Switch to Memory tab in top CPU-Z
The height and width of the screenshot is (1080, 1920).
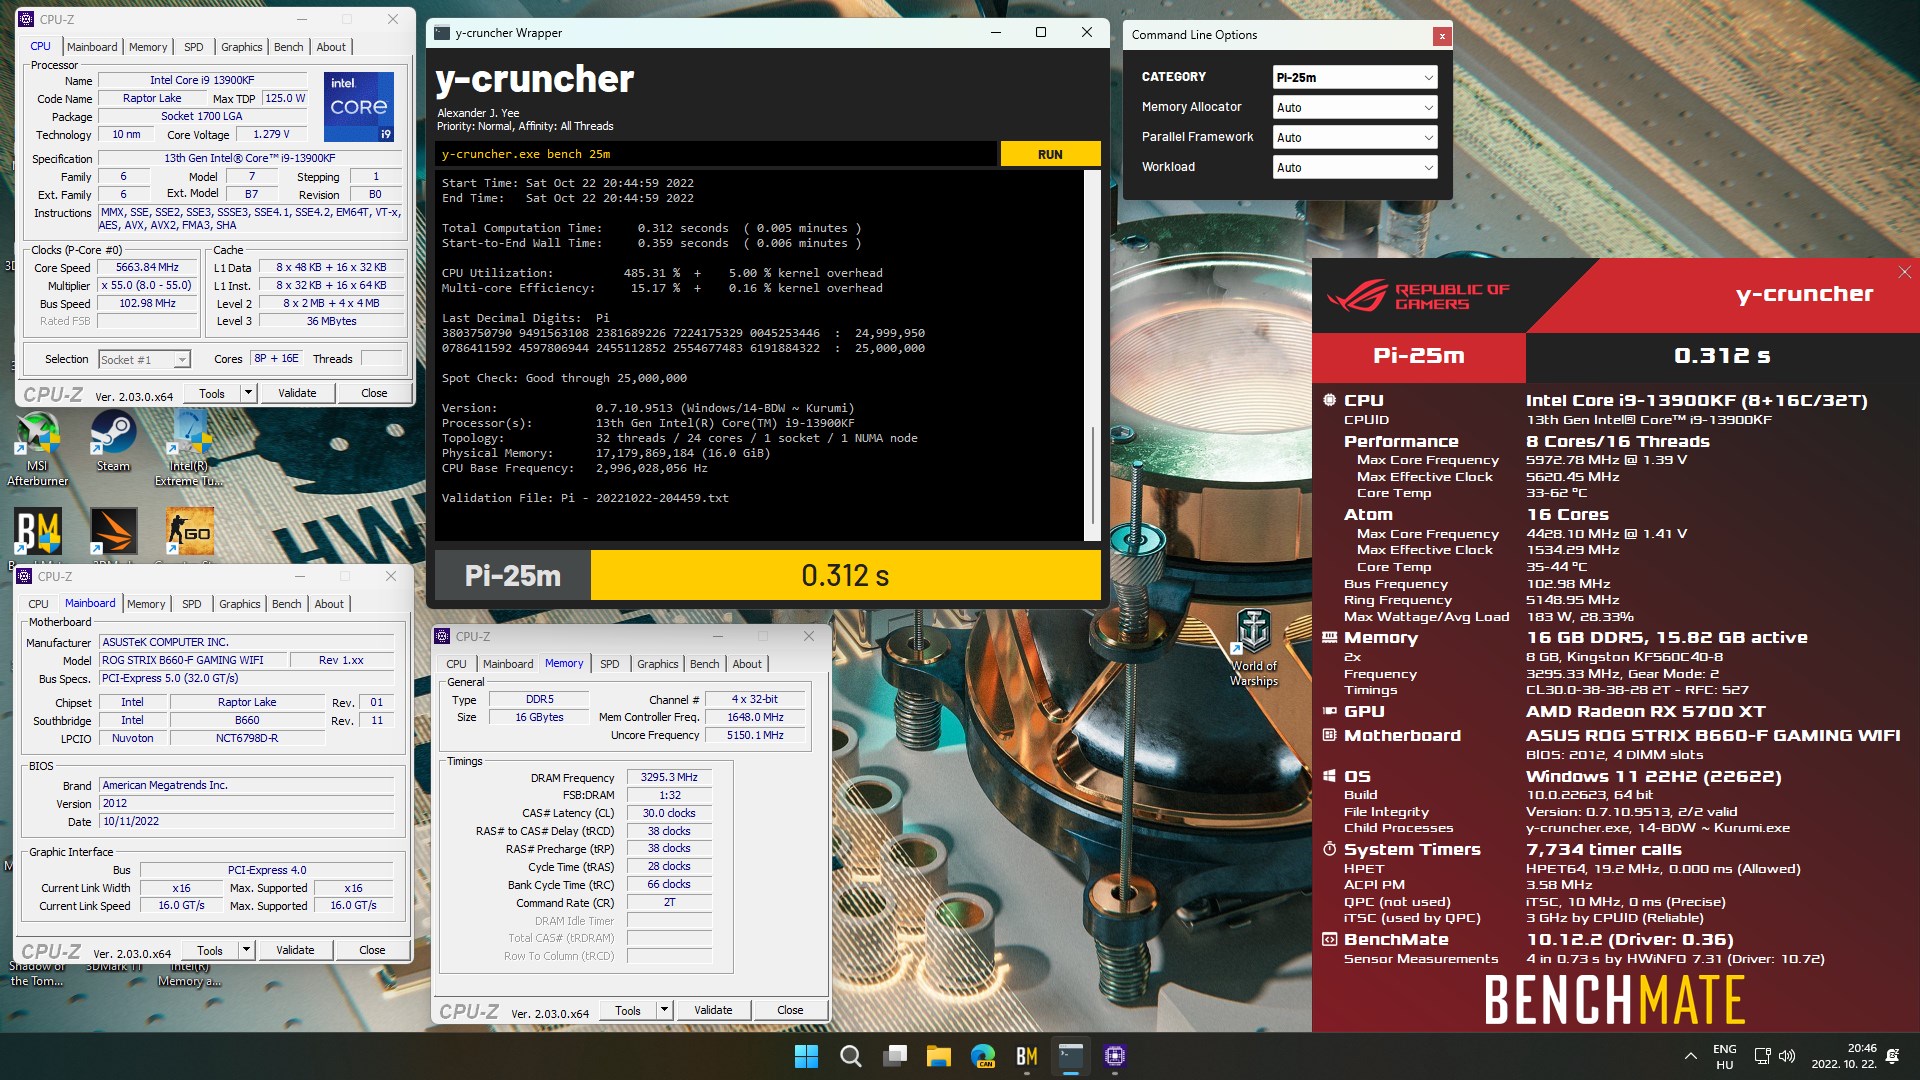[x=148, y=47]
